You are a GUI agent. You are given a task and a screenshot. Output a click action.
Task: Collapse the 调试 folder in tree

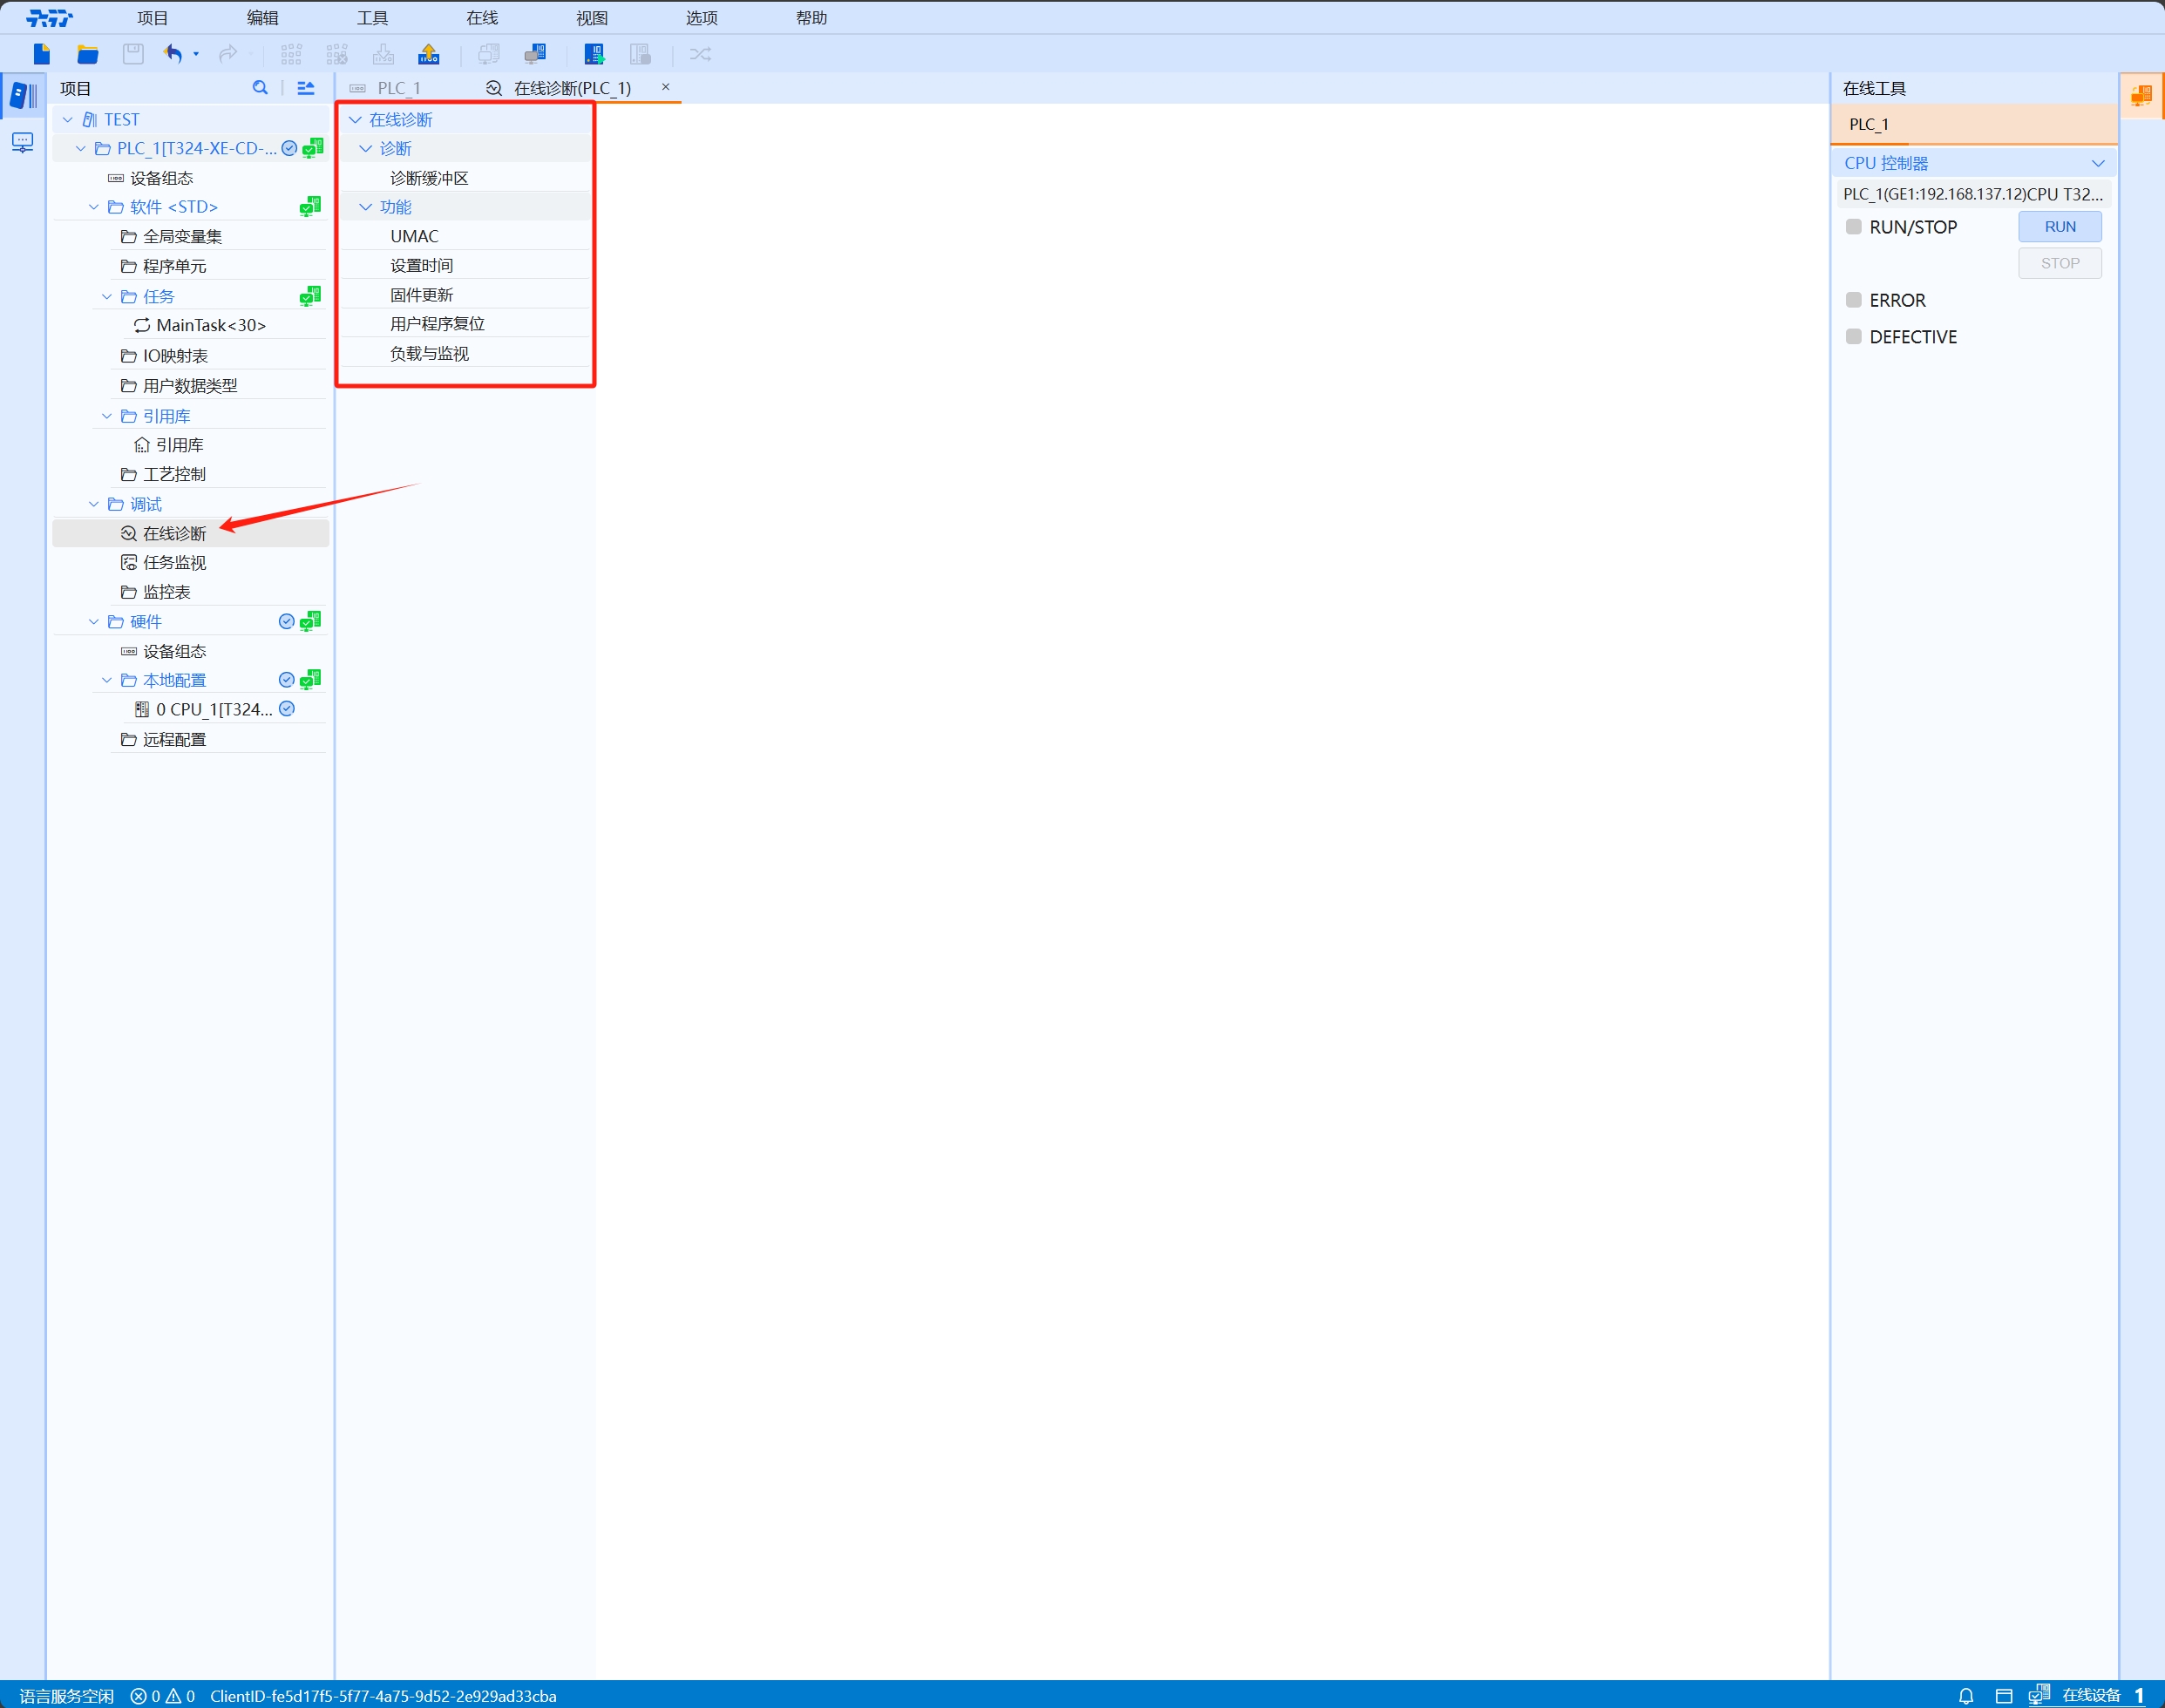click(x=94, y=504)
